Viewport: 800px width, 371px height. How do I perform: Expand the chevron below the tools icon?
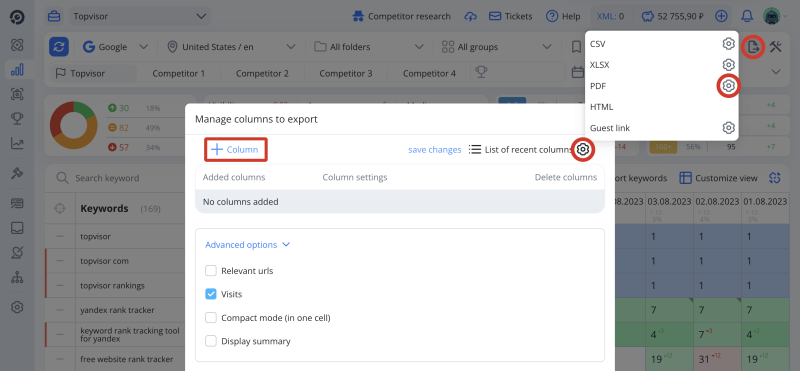(x=776, y=72)
